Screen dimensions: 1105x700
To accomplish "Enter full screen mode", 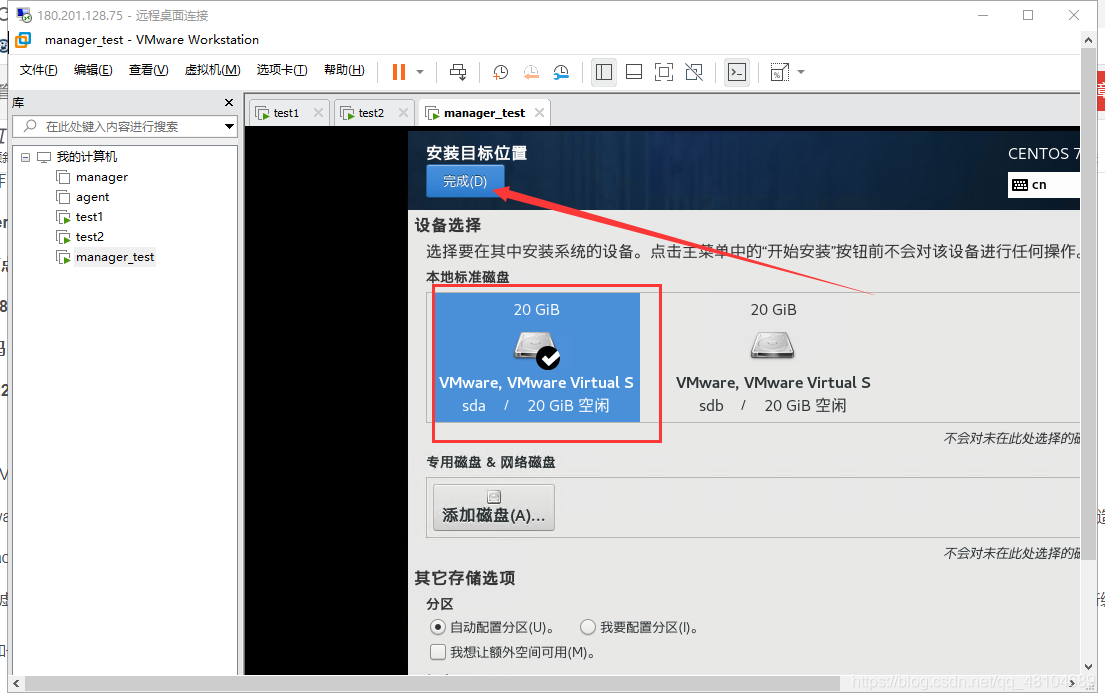I will (x=664, y=72).
